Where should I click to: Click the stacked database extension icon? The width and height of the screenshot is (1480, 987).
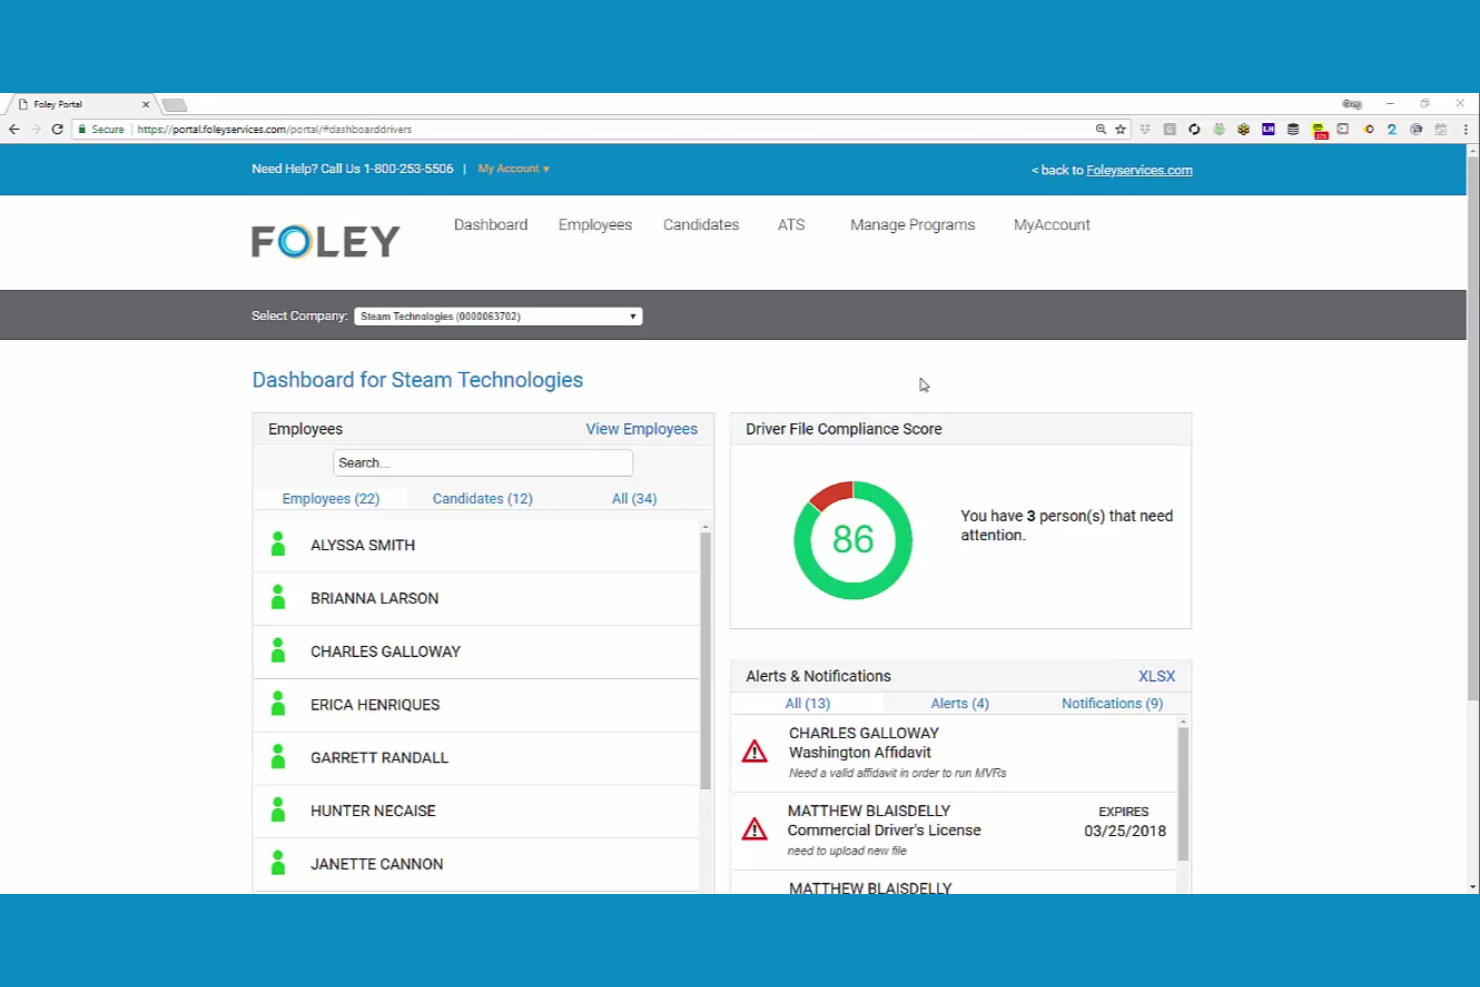pyautogui.click(x=1293, y=129)
